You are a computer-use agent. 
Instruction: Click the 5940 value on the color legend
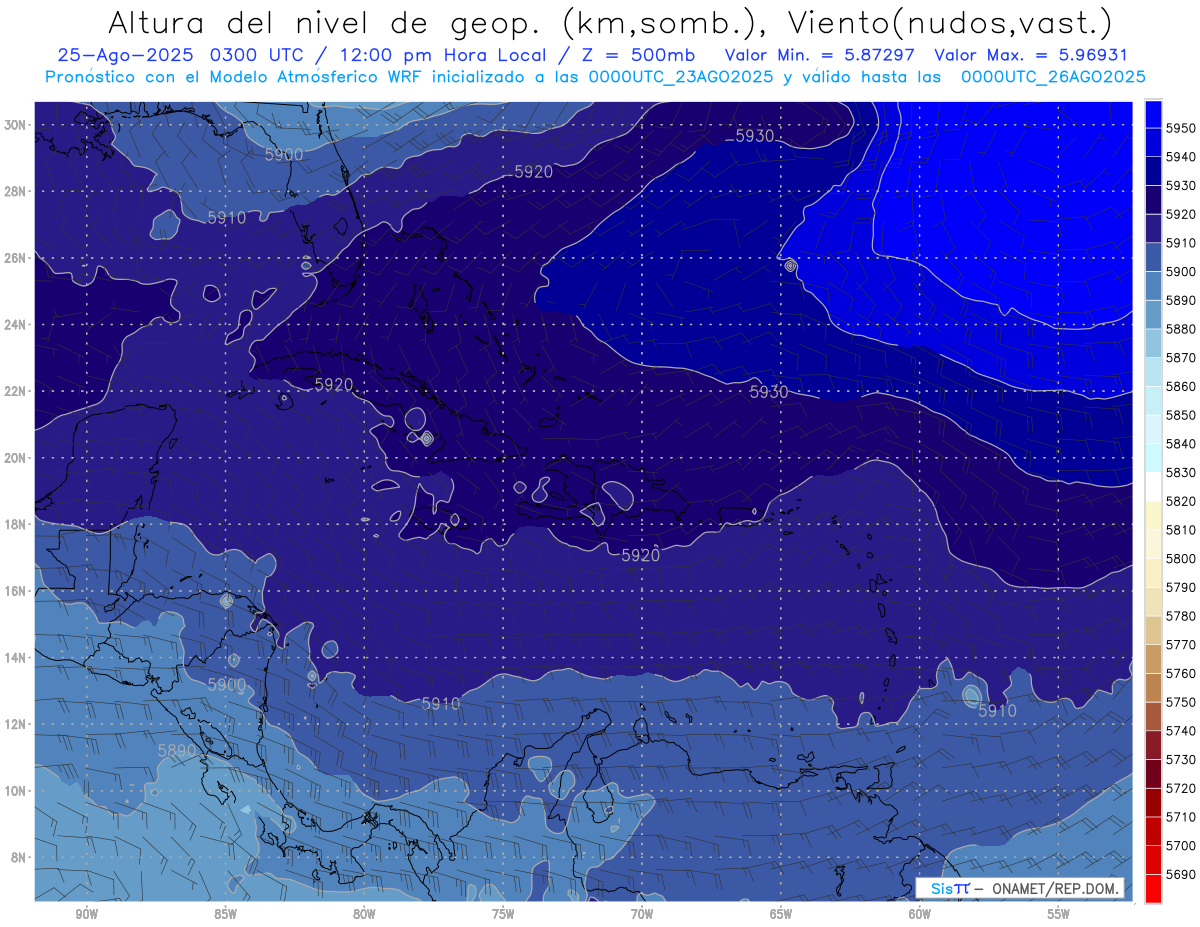(x=1181, y=157)
